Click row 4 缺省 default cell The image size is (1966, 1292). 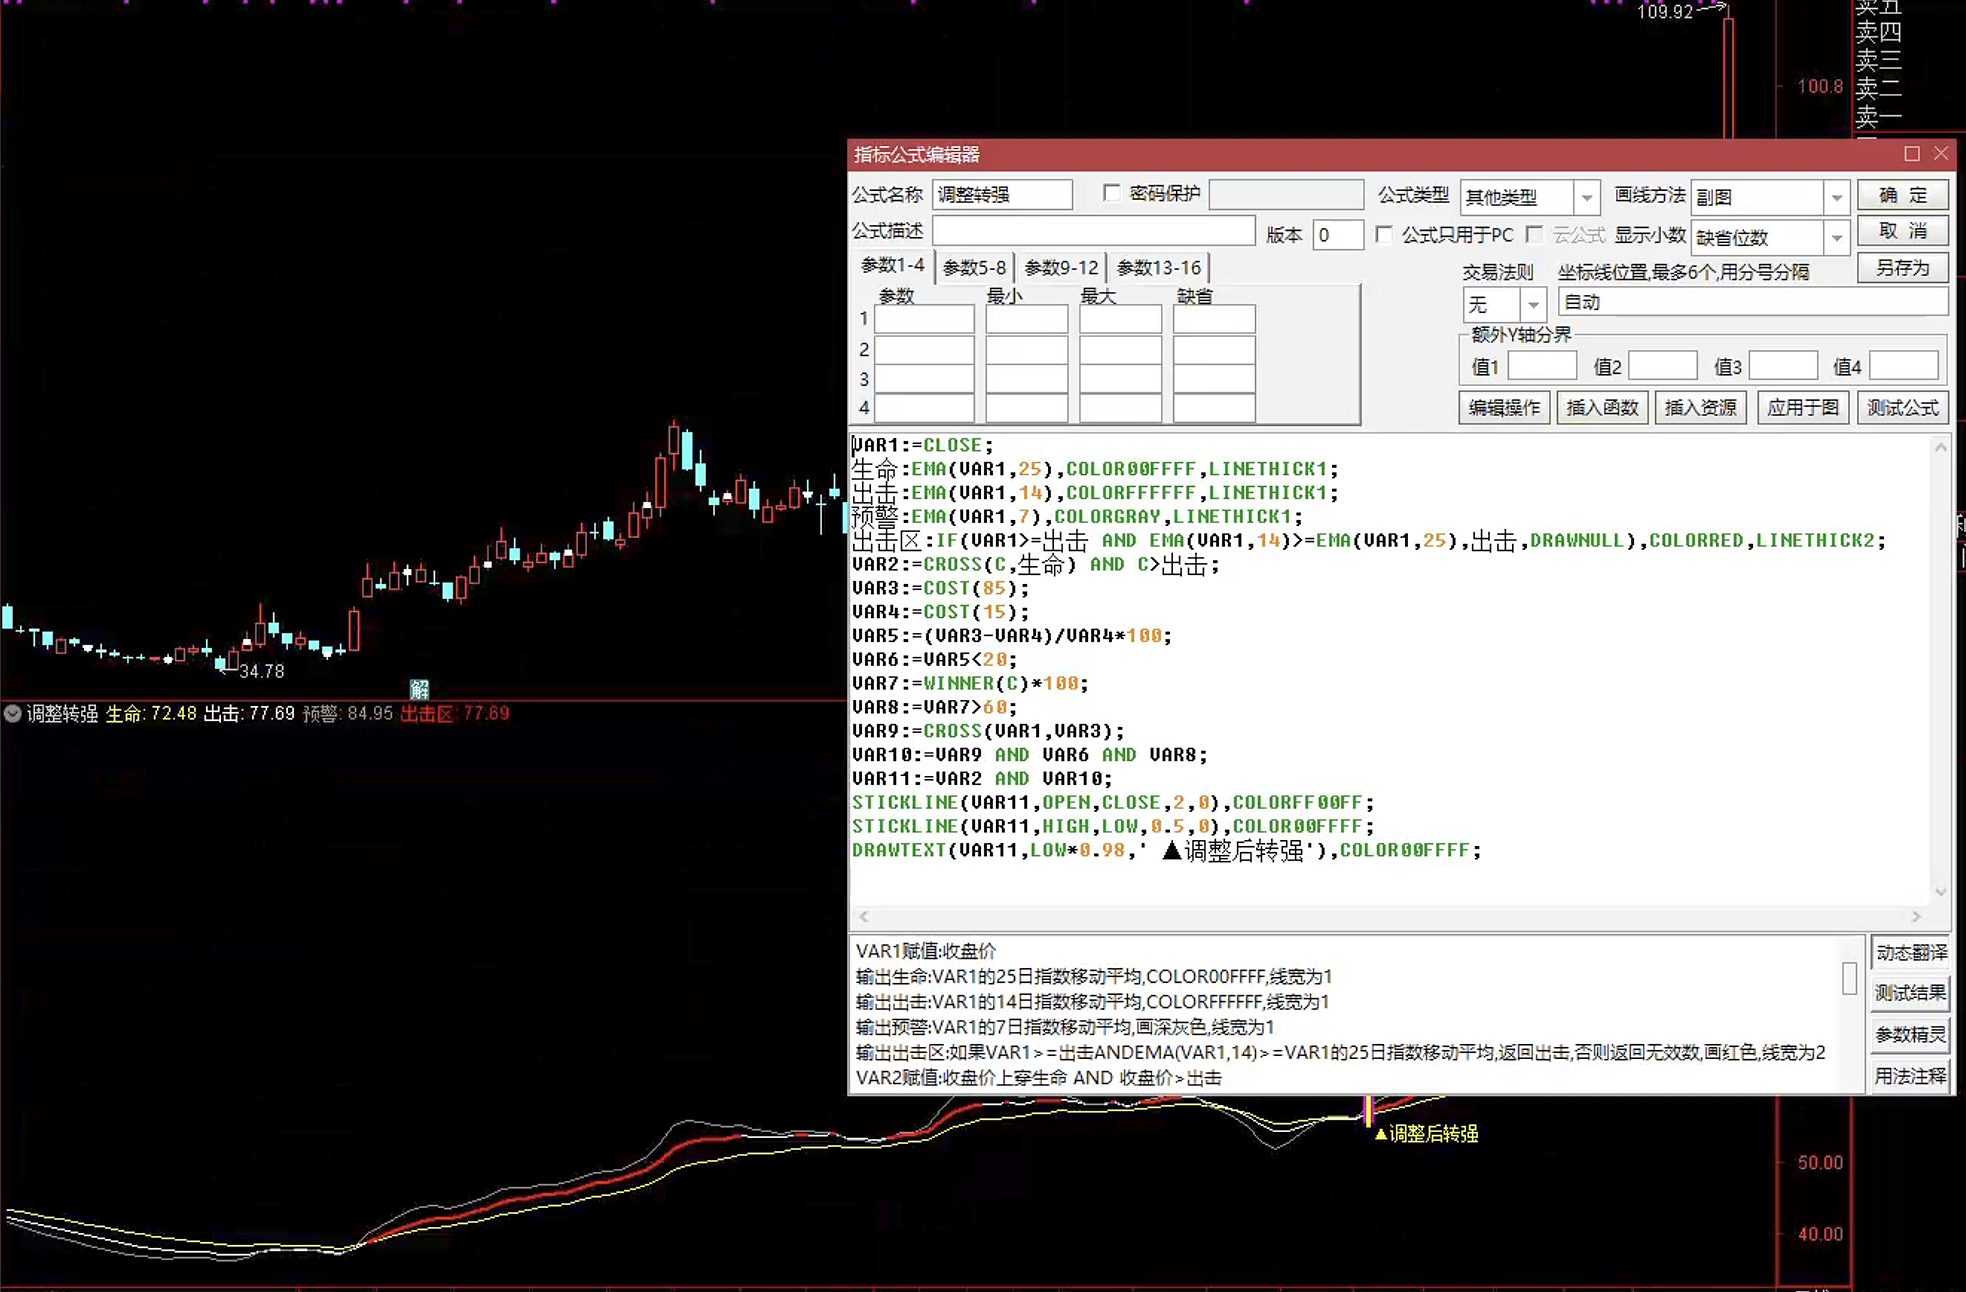(1214, 408)
